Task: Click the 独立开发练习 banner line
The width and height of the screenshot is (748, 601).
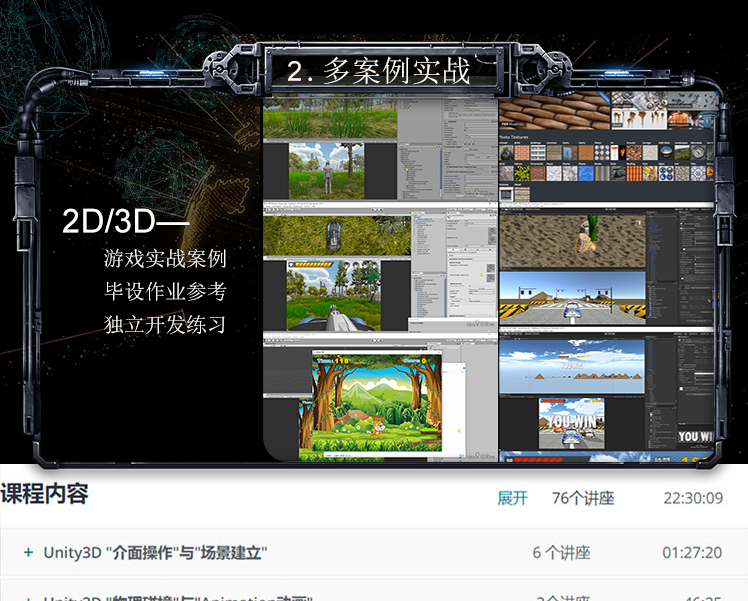Action: pyautogui.click(x=165, y=325)
